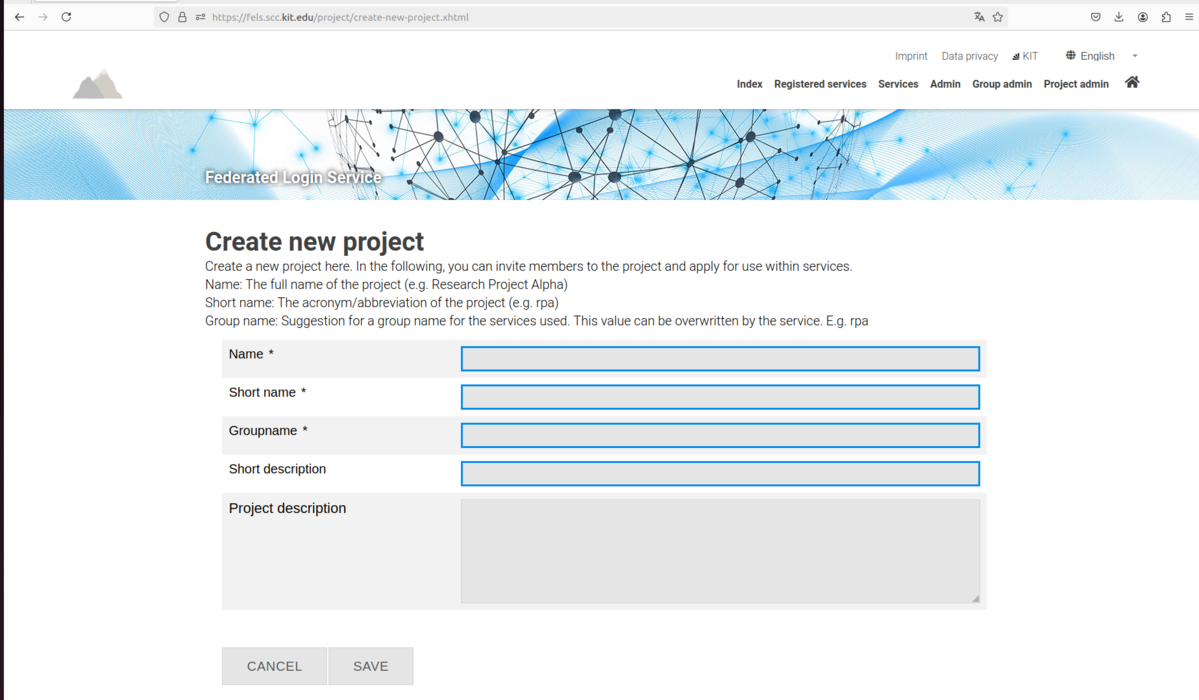Screen dimensions: 1199x700
Task: Go back with the browser back arrow
Action: click(x=19, y=17)
